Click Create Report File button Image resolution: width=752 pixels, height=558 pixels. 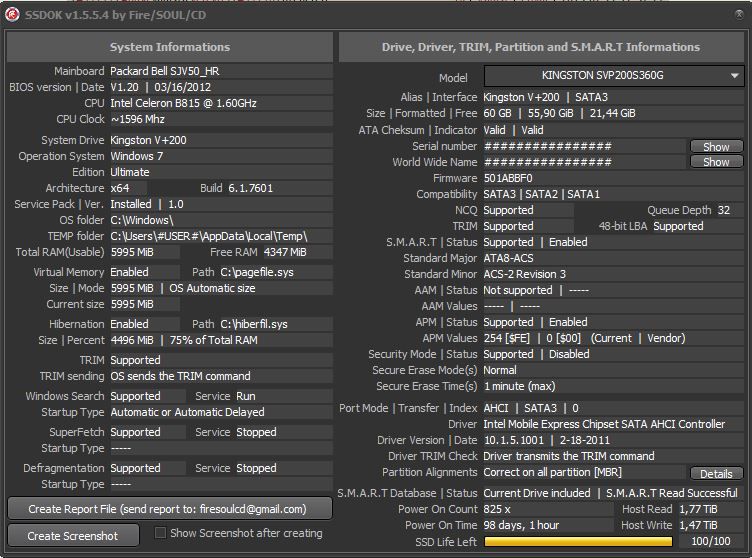tap(170, 509)
